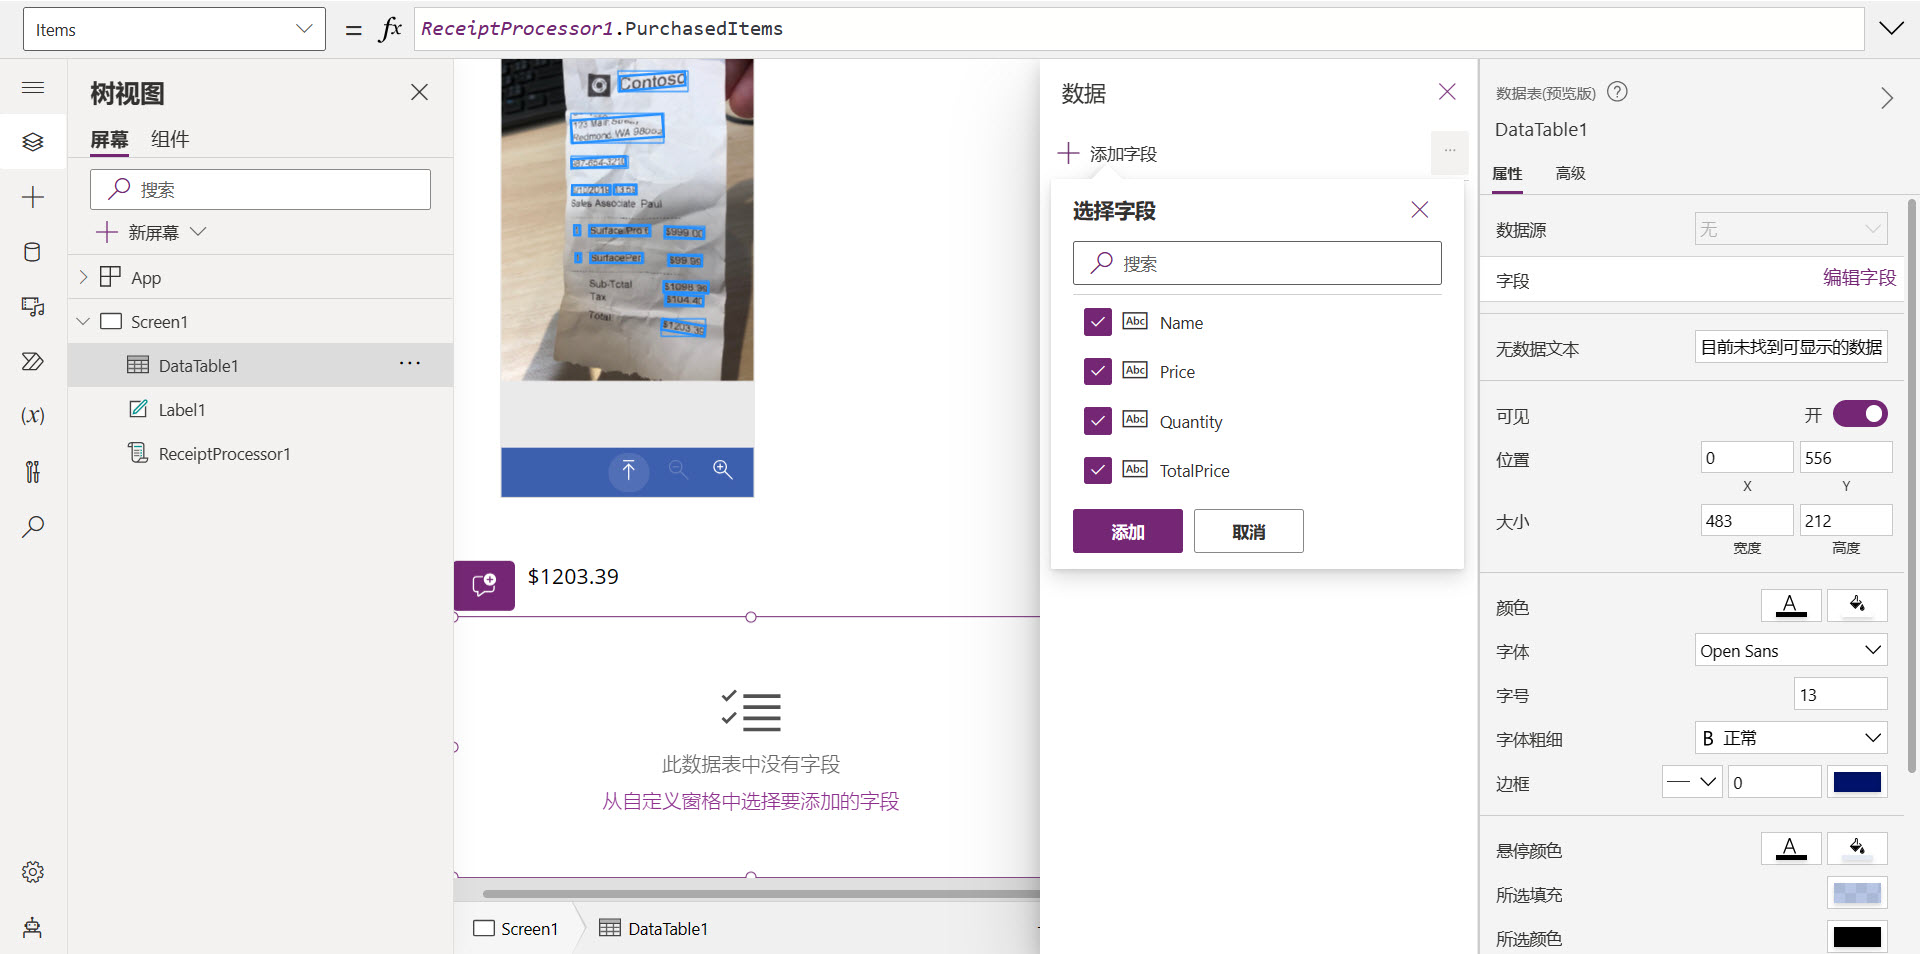This screenshot has height=954, width=1920.
Task: Open the Variables (x) icon
Action: [x=33, y=415]
